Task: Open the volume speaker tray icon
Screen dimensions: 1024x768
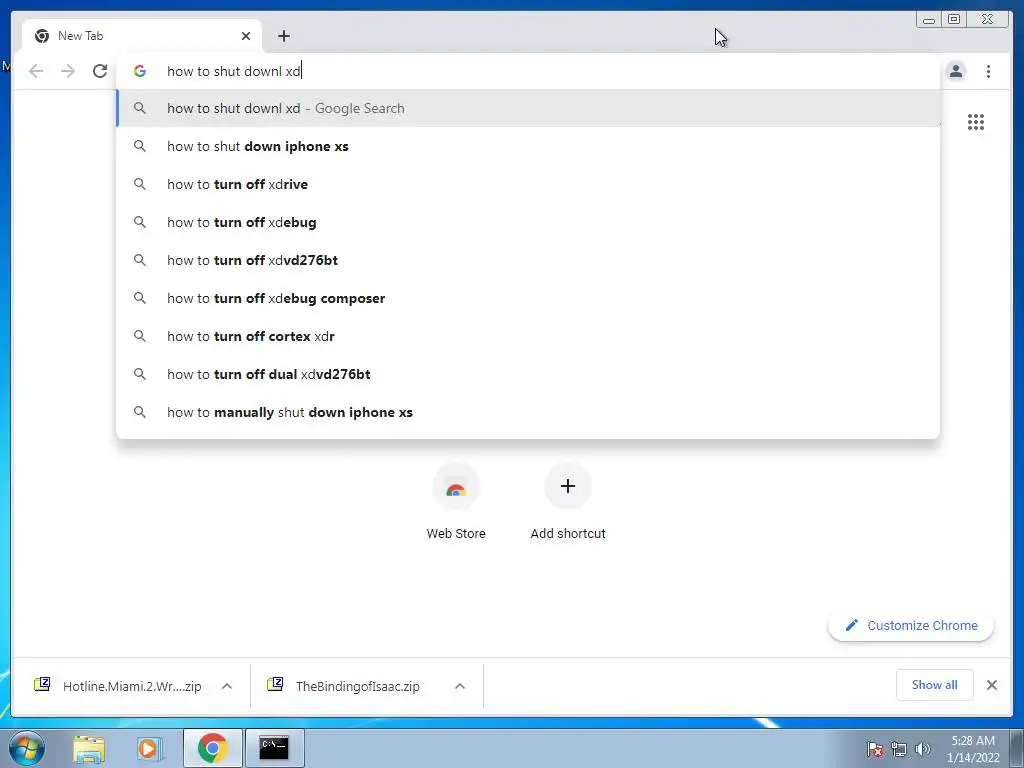Action: click(x=922, y=749)
